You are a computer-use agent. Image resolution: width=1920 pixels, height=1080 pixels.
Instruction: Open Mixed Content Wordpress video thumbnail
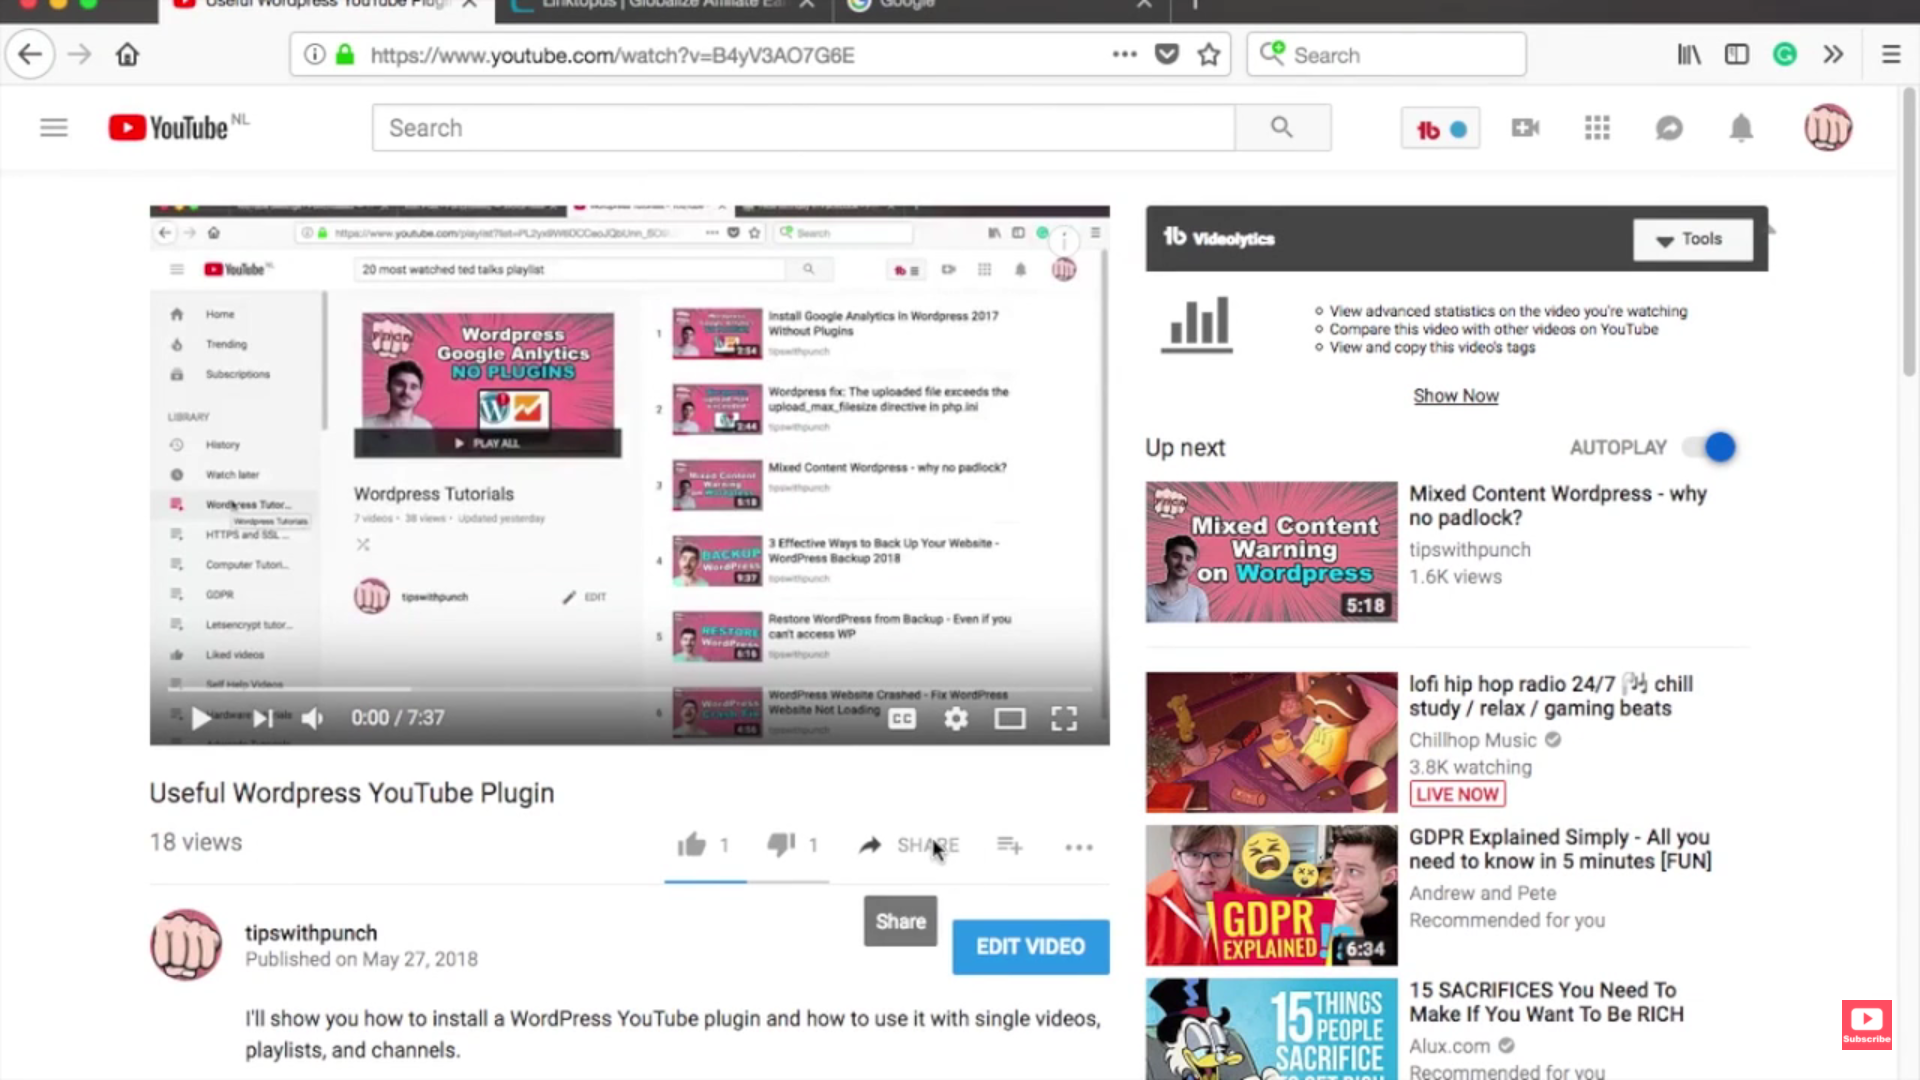[1271, 552]
